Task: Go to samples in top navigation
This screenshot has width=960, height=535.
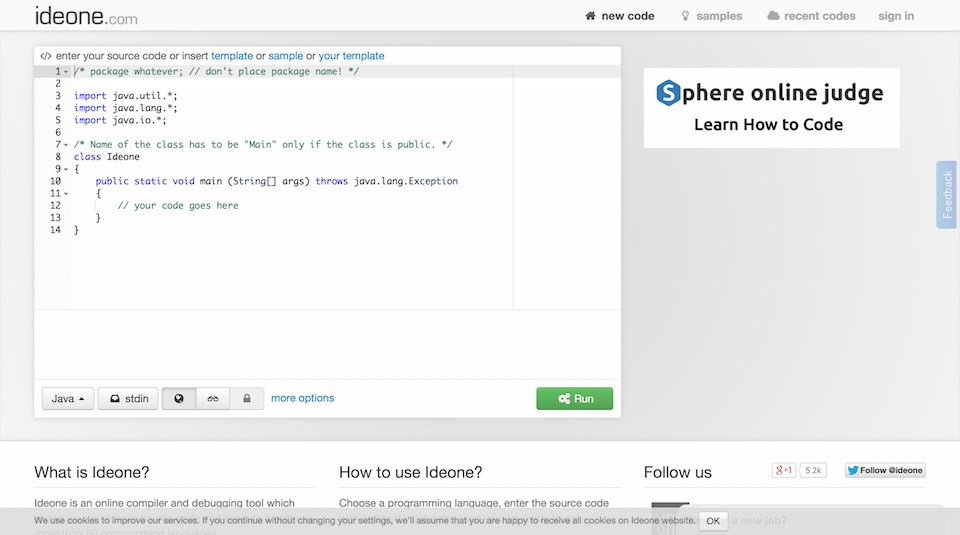Action: point(719,16)
